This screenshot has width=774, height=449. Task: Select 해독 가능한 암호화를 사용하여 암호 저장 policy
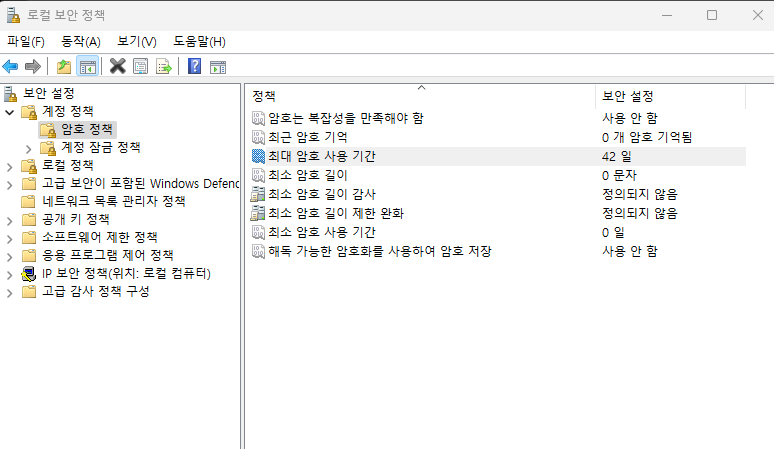(380, 251)
